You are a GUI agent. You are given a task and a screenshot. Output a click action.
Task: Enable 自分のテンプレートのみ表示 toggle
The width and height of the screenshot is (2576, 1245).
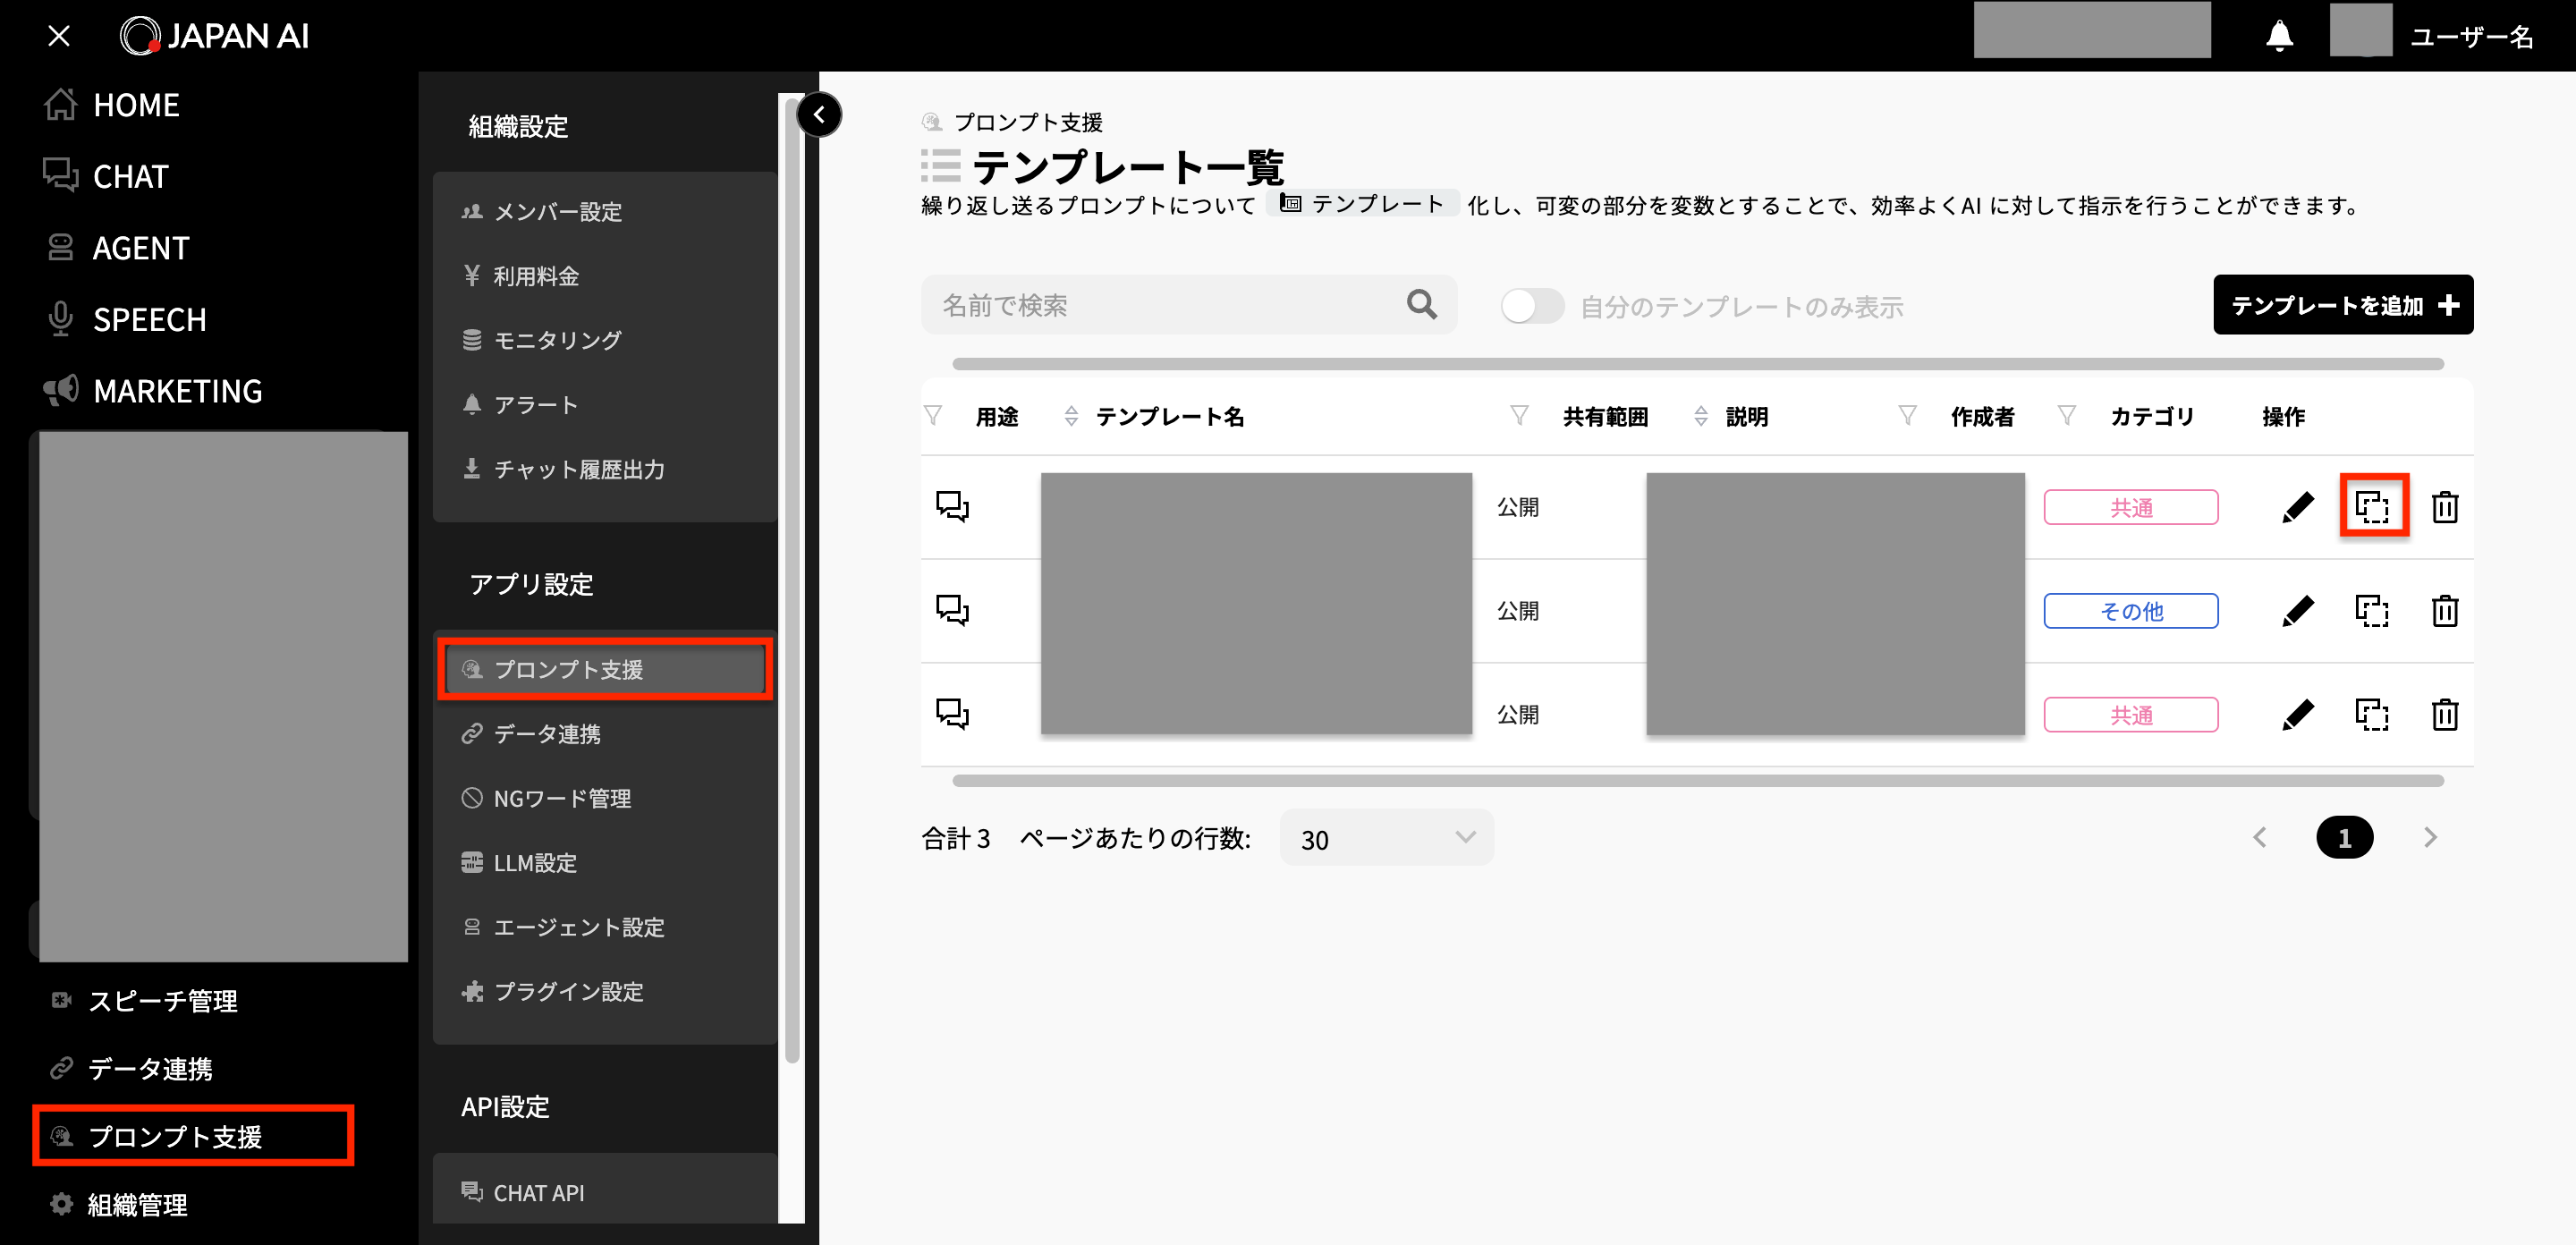pos(1532,306)
